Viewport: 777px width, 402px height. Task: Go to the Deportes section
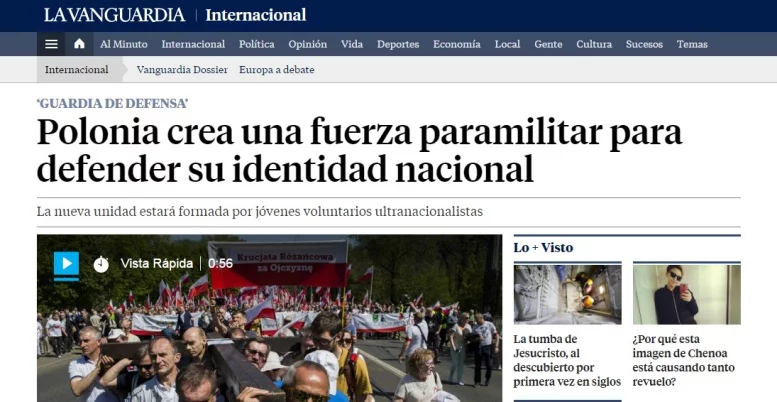coord(398,44)
